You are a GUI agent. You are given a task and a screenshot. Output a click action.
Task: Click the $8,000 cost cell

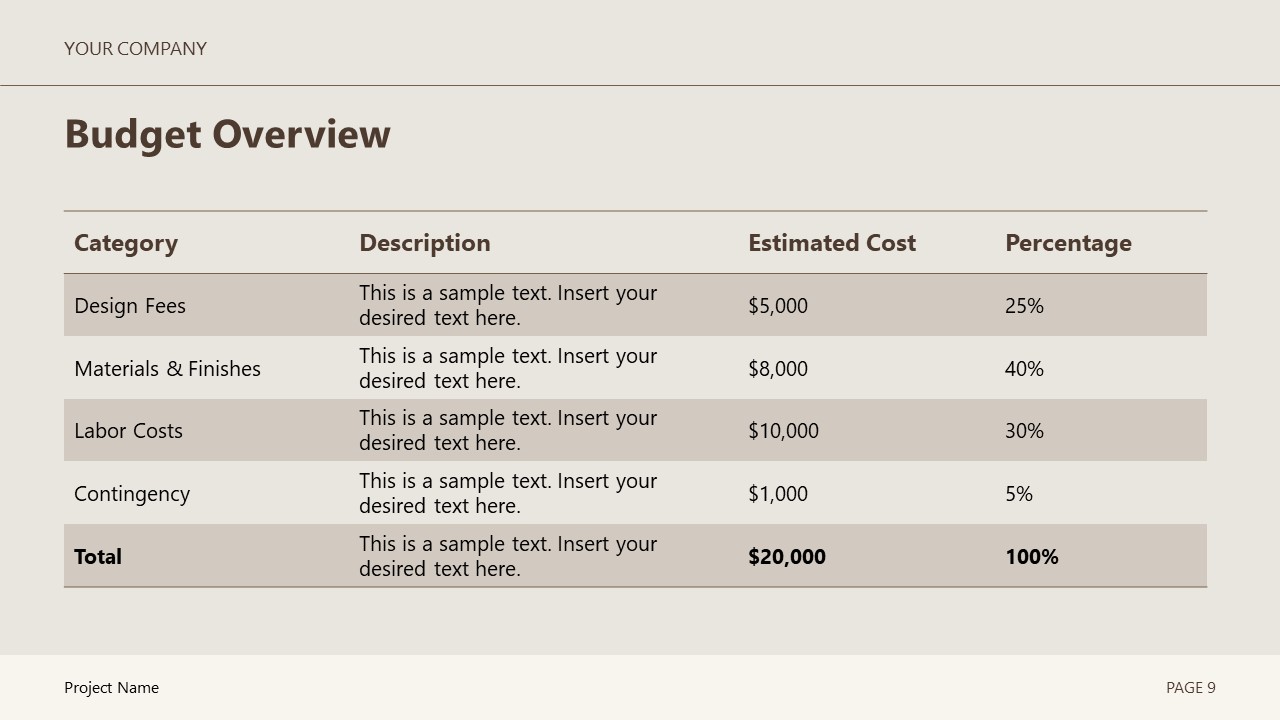coord(778,369)
